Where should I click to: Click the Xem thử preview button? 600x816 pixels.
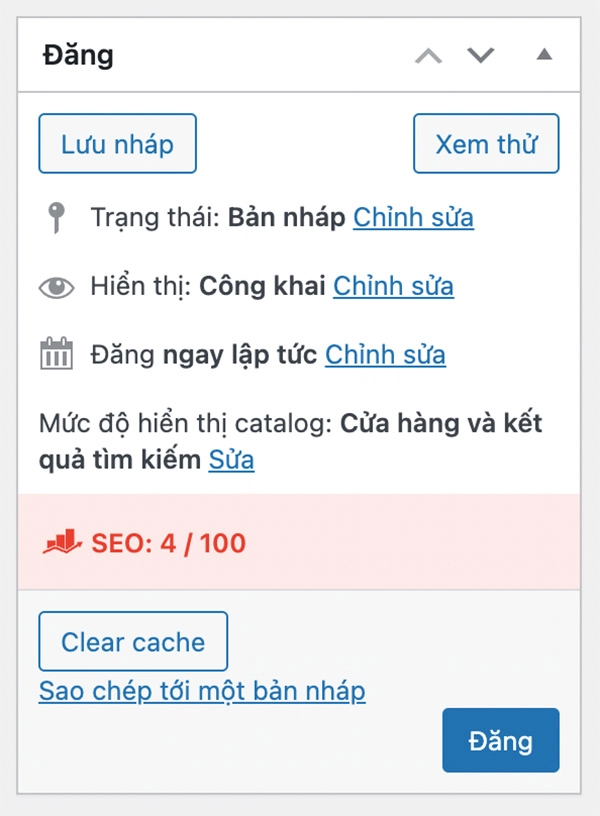(x=486, y=144)
